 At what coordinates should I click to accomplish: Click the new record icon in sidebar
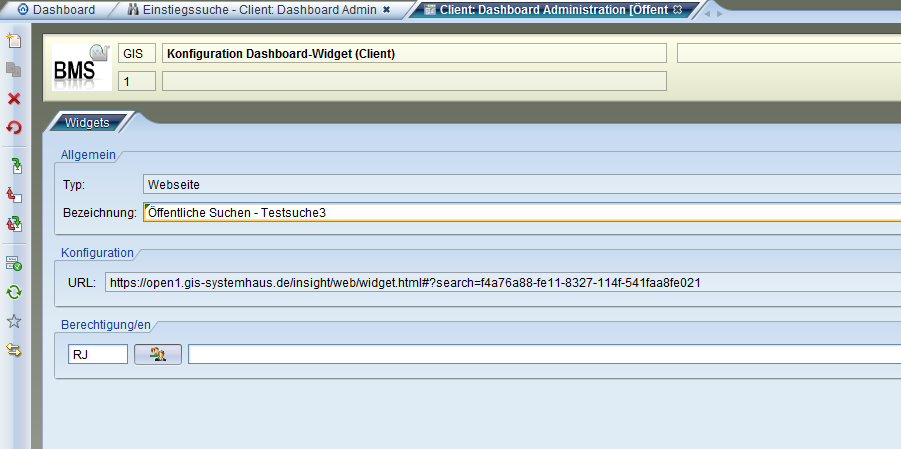[x=14, y=41]
